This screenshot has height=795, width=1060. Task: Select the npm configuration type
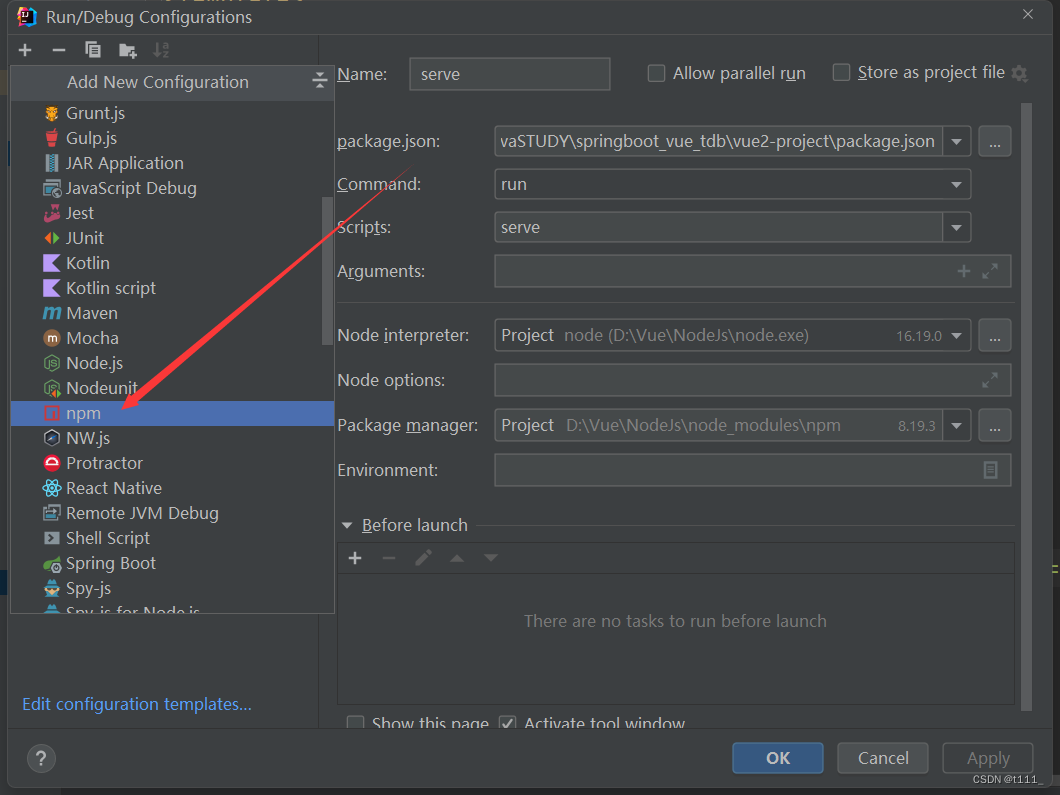tap(172, 413)
